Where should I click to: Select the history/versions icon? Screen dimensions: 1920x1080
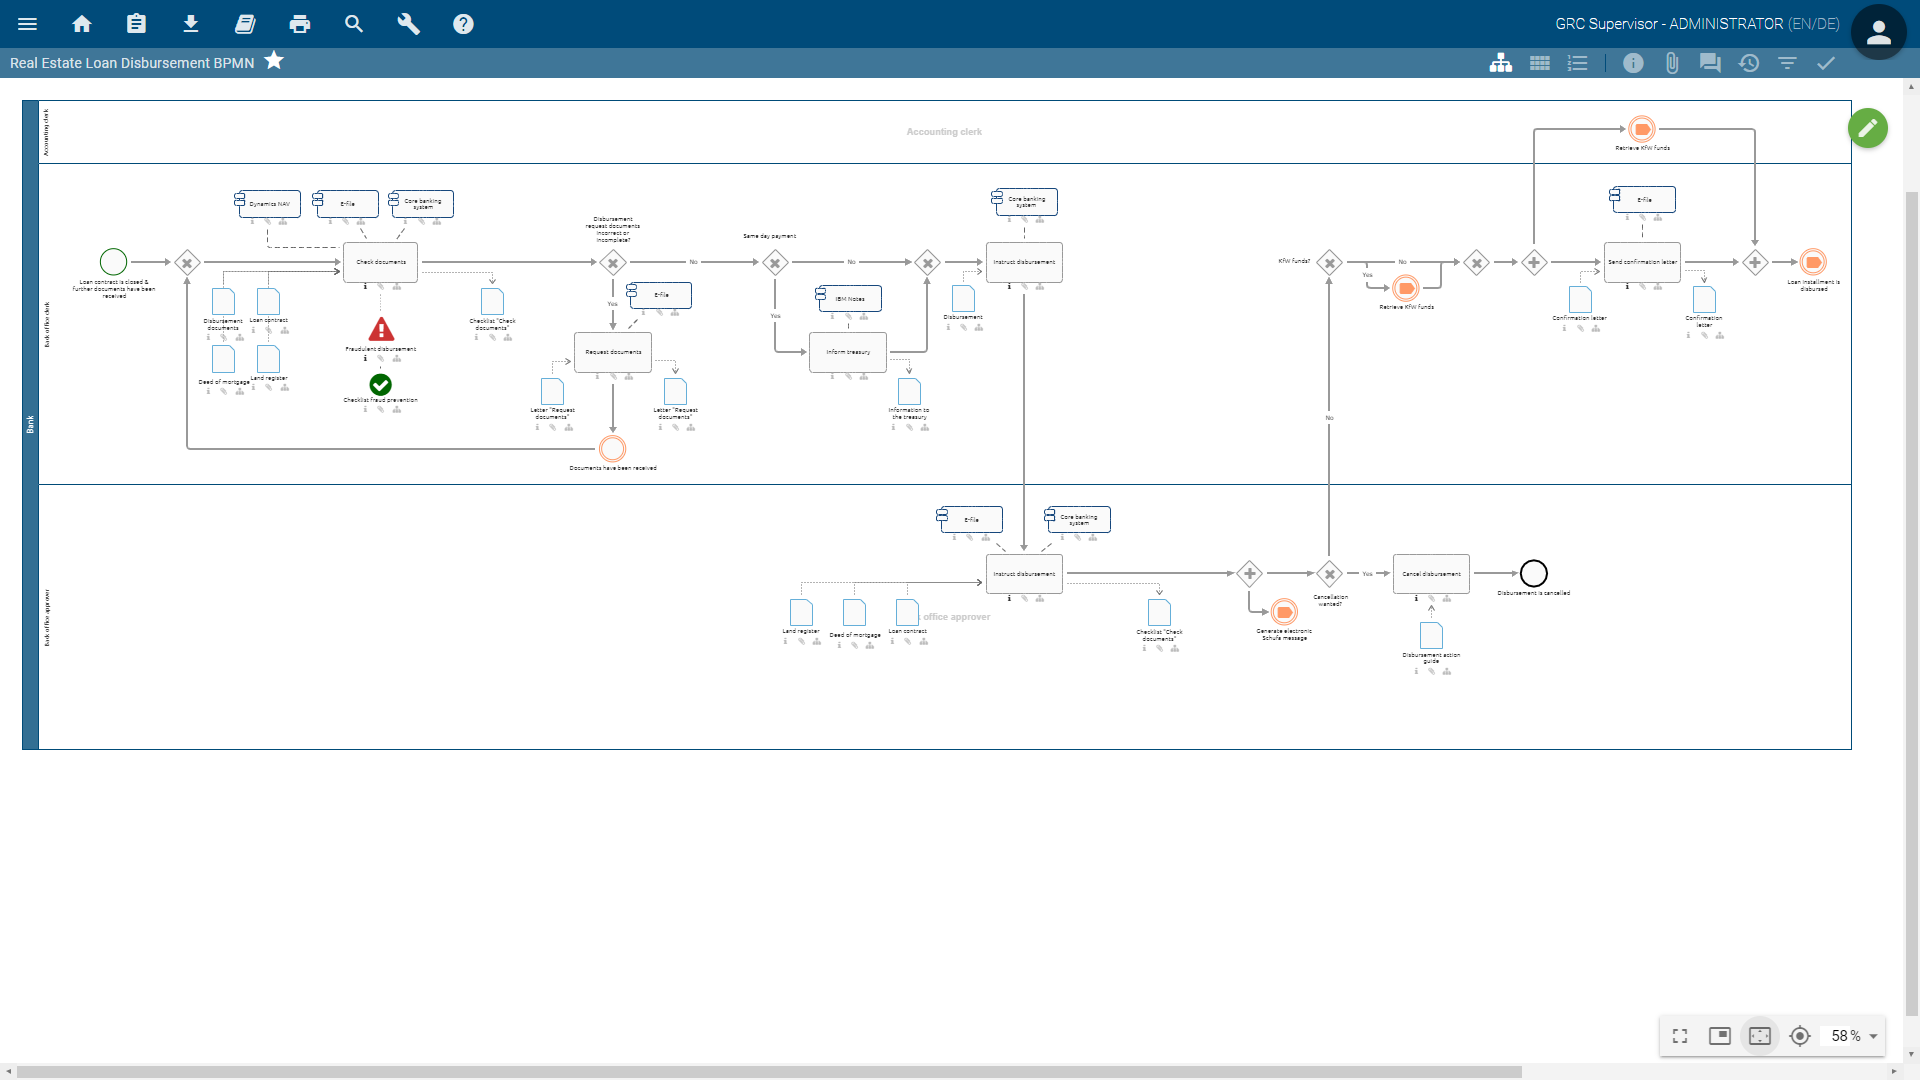pyautogui.click(x=1749, y=62)
